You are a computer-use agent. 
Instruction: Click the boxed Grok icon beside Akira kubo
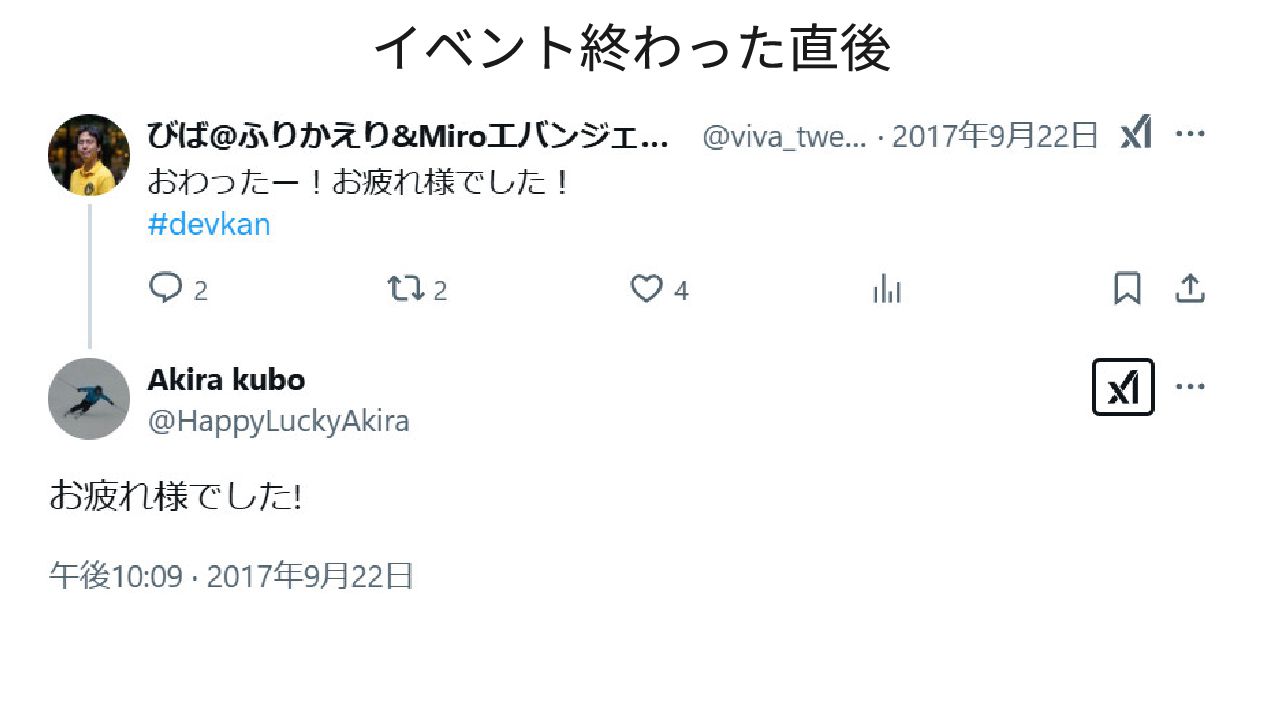coord(1123,387)
